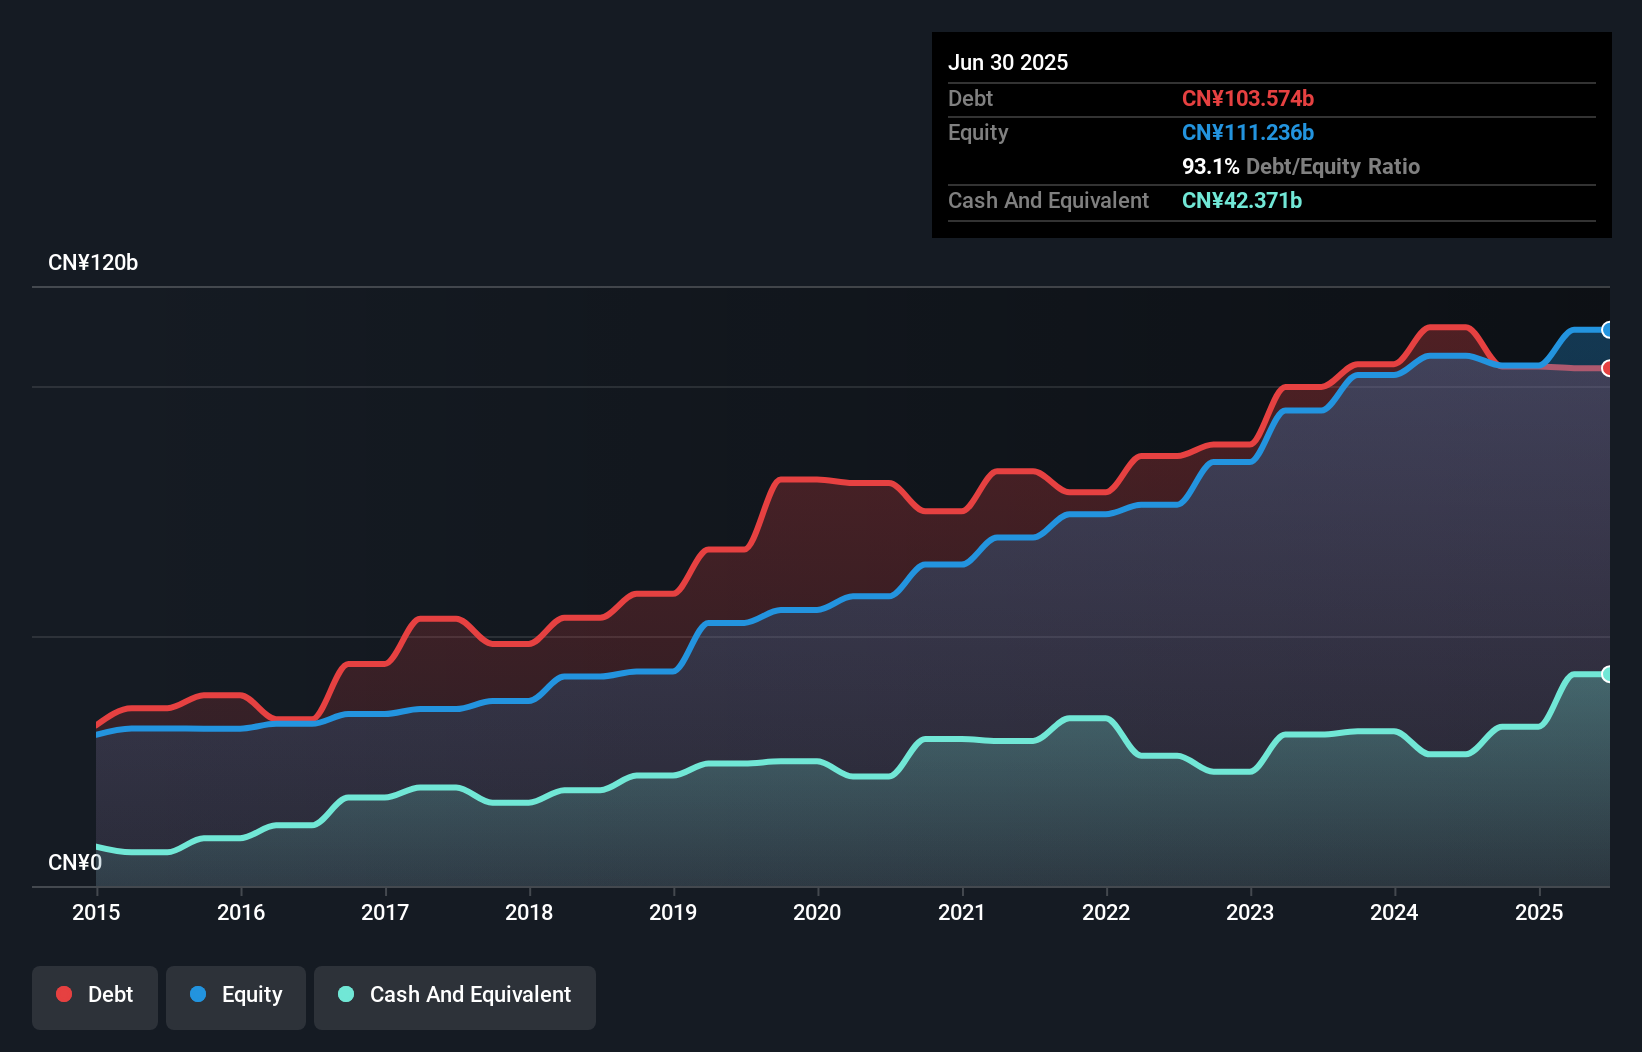Select the teal Cash endpoint marker on chart
The image size is (1642, 1052).
point(1608,673)
